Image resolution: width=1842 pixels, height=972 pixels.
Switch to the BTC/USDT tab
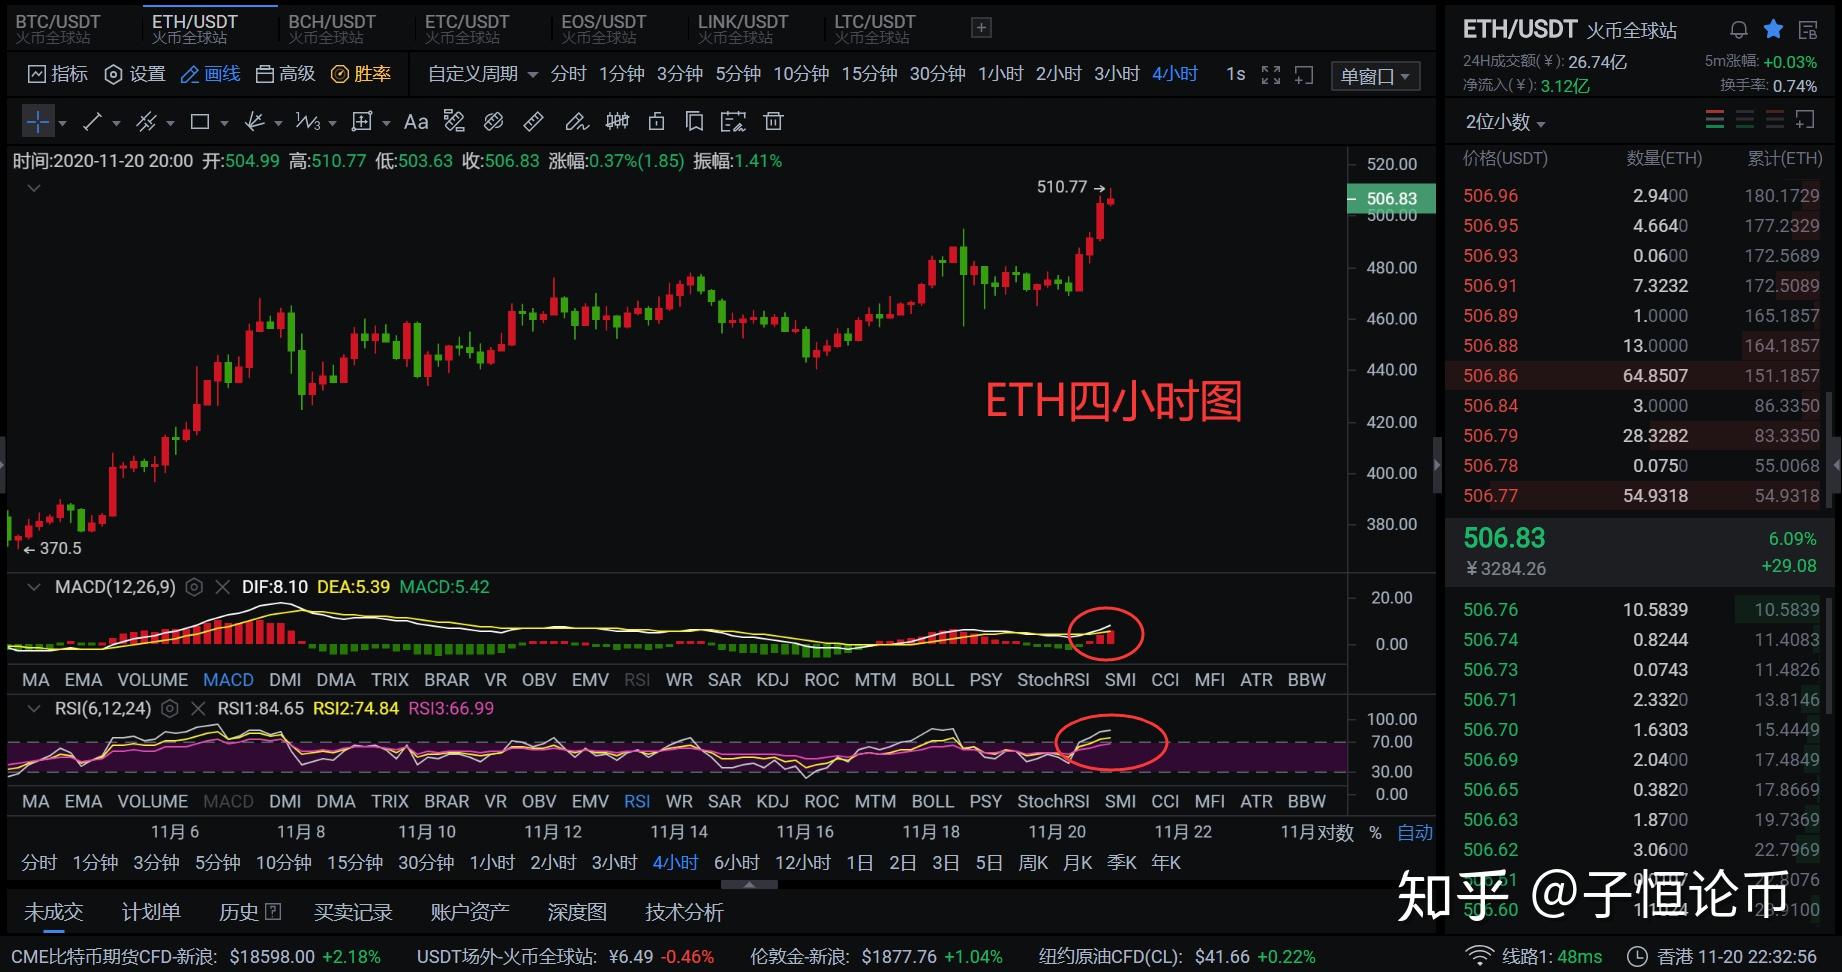tap(58, 28)
